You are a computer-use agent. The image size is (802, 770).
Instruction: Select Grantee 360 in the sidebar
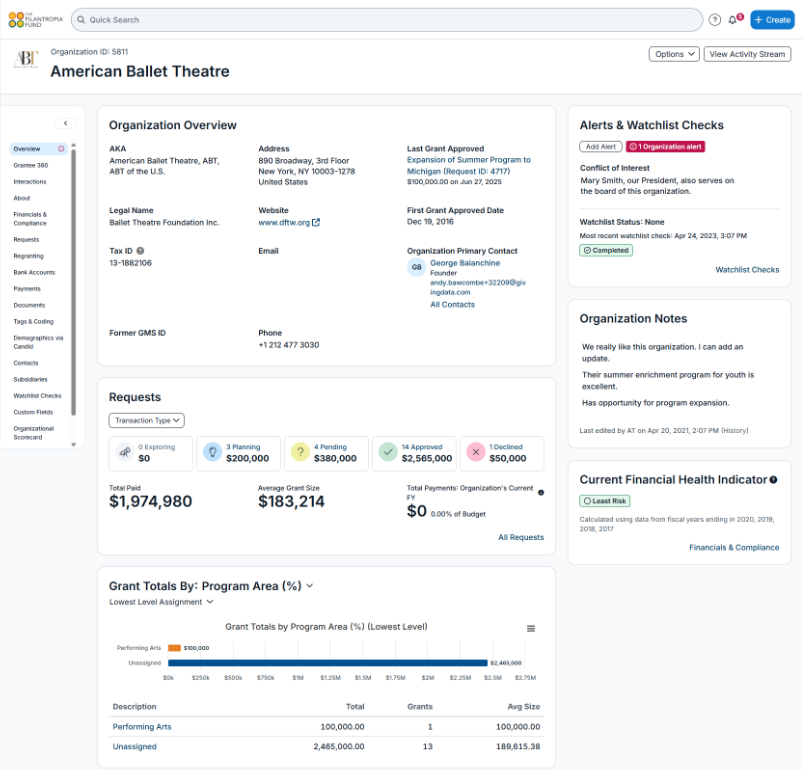[31, 165]
